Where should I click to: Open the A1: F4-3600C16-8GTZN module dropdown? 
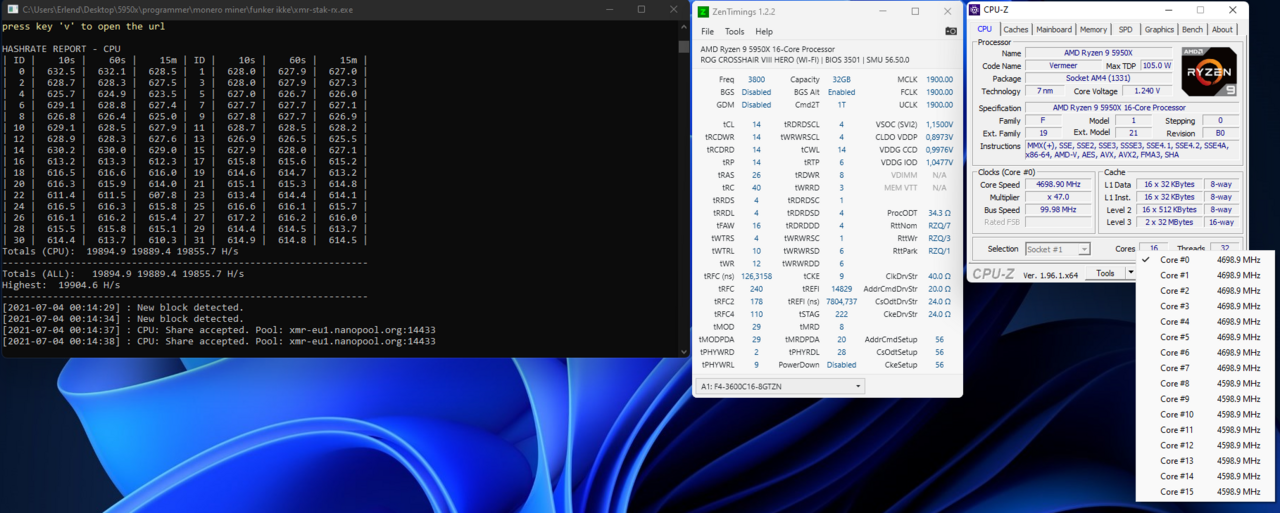tap(779, 386)
